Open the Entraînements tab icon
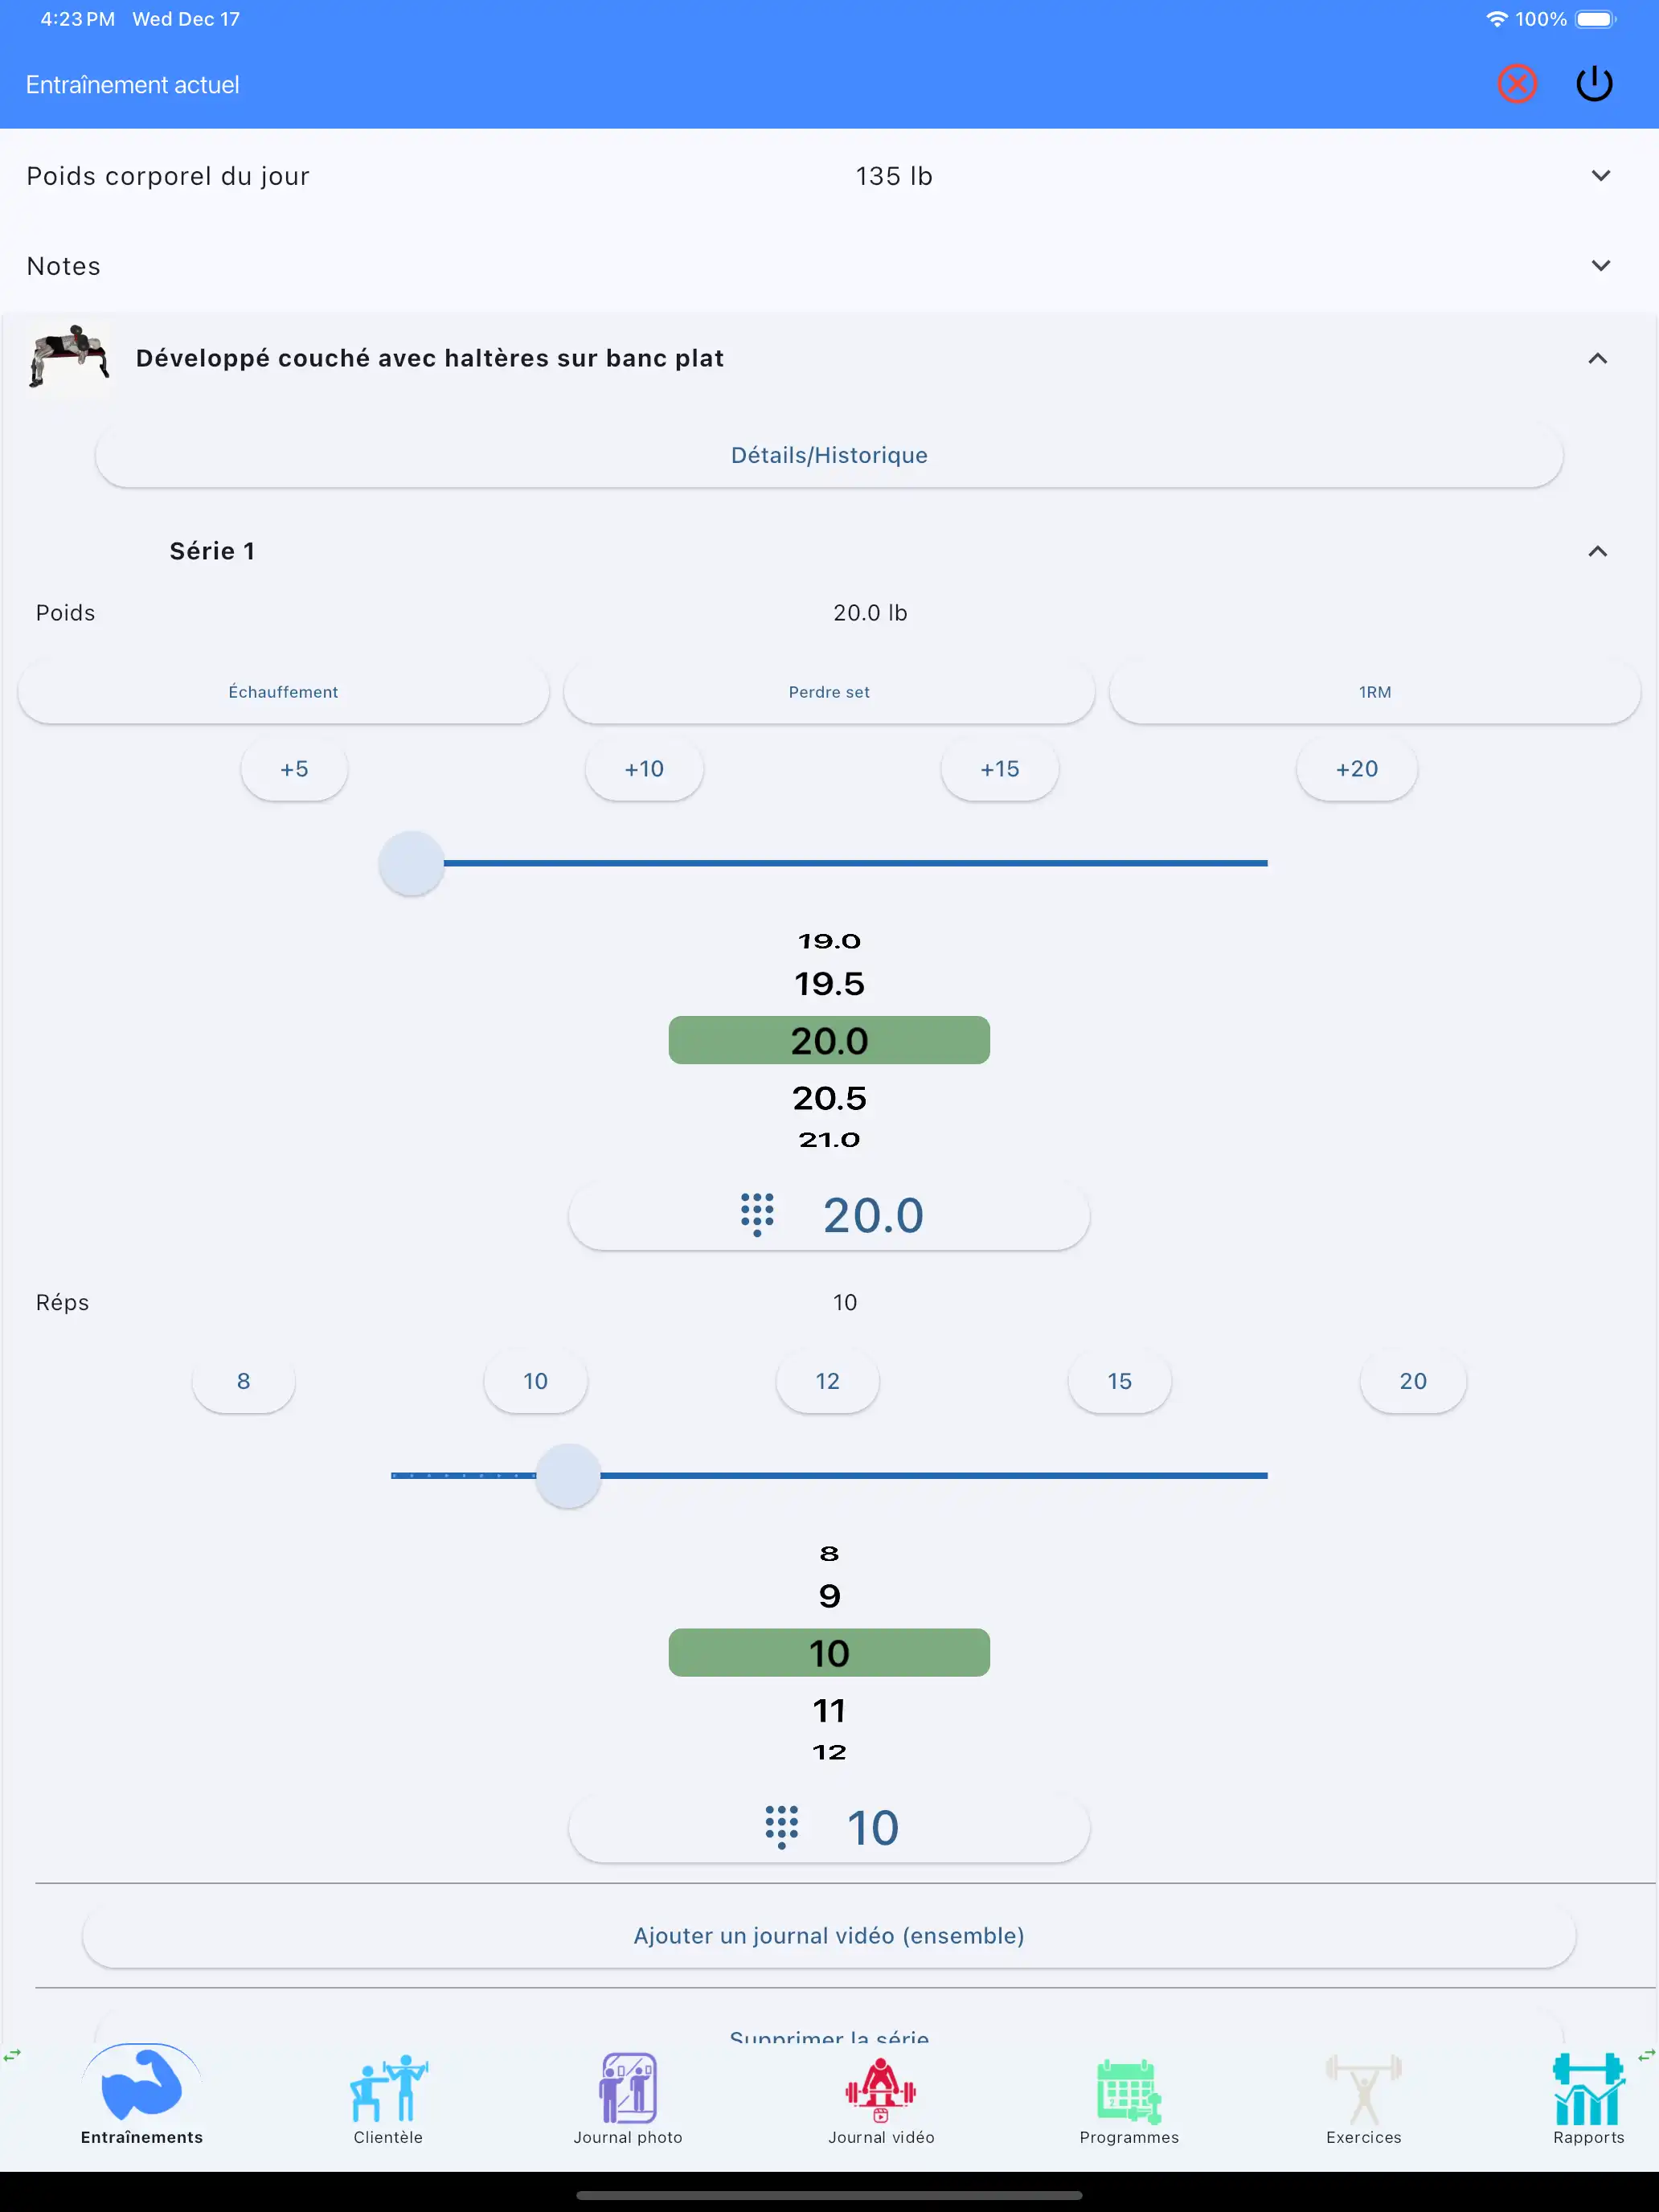The height and width of the screenshot is (2212, 1659). [141, 2090]
